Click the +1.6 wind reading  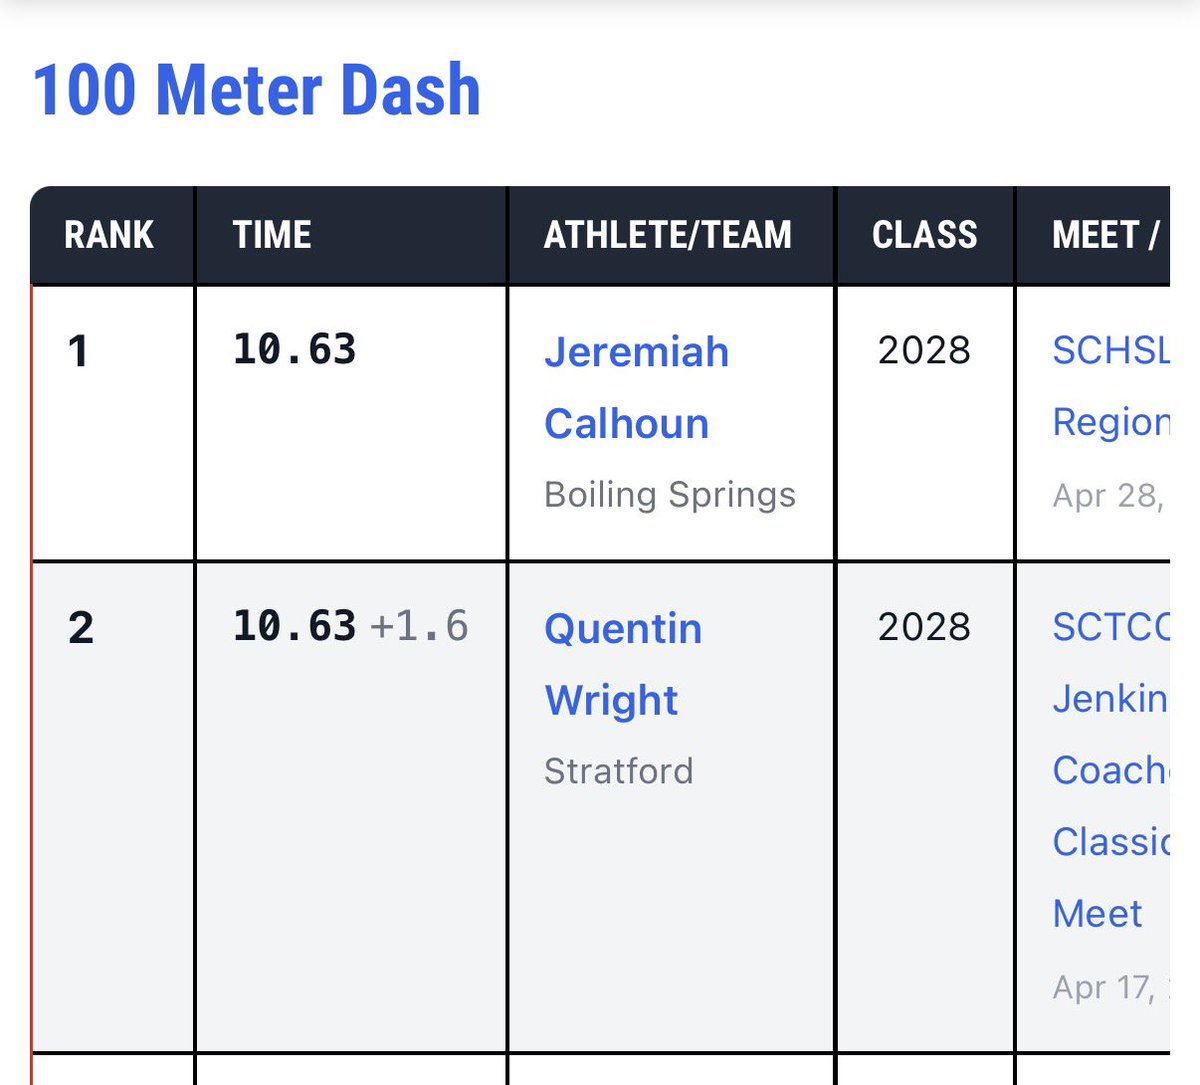coord(419,626)
